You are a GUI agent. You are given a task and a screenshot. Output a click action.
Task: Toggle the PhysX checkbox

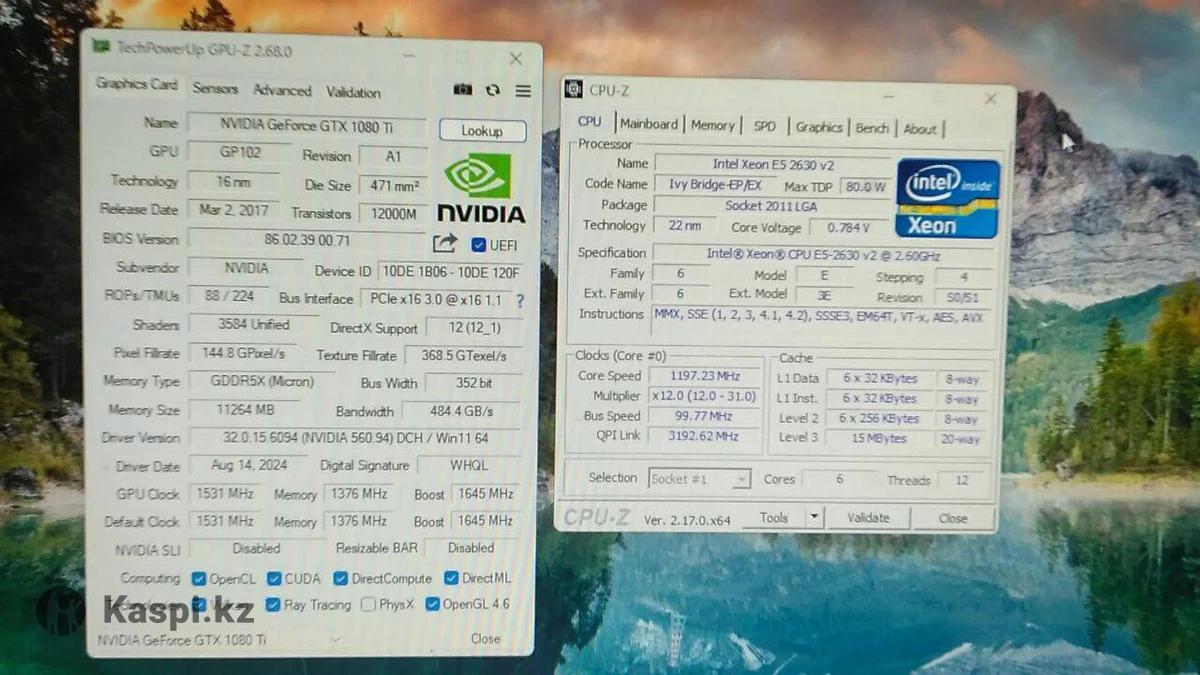point(369,604)
